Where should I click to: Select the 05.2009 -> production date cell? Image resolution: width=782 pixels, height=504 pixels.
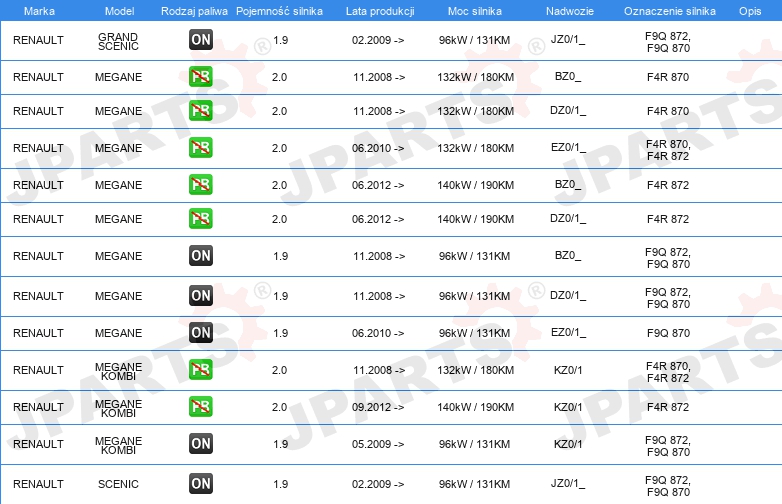pyautogui.click(x=378, y=444)
